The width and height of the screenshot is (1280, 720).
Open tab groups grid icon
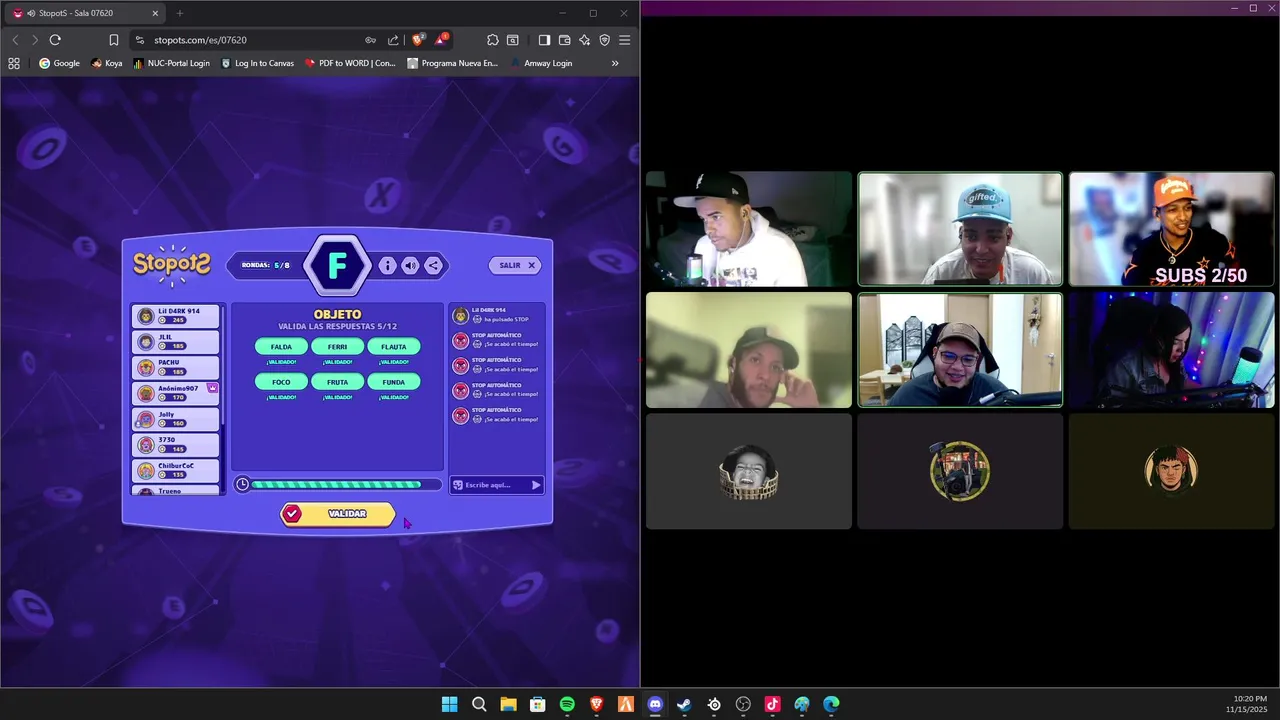coord(14,63)
